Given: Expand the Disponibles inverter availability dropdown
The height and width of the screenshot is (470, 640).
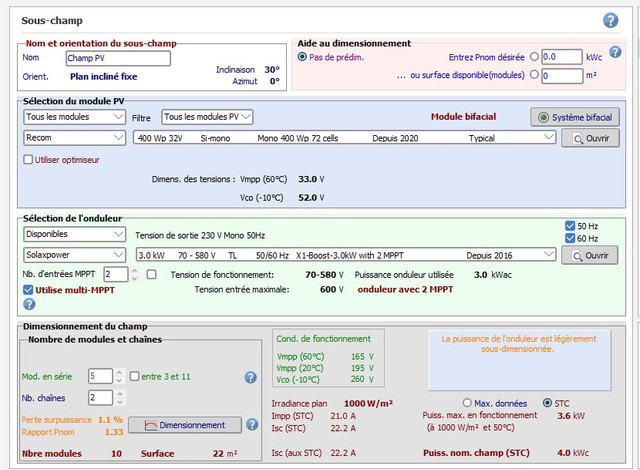Looking at the screenshot, I should 73,234.
